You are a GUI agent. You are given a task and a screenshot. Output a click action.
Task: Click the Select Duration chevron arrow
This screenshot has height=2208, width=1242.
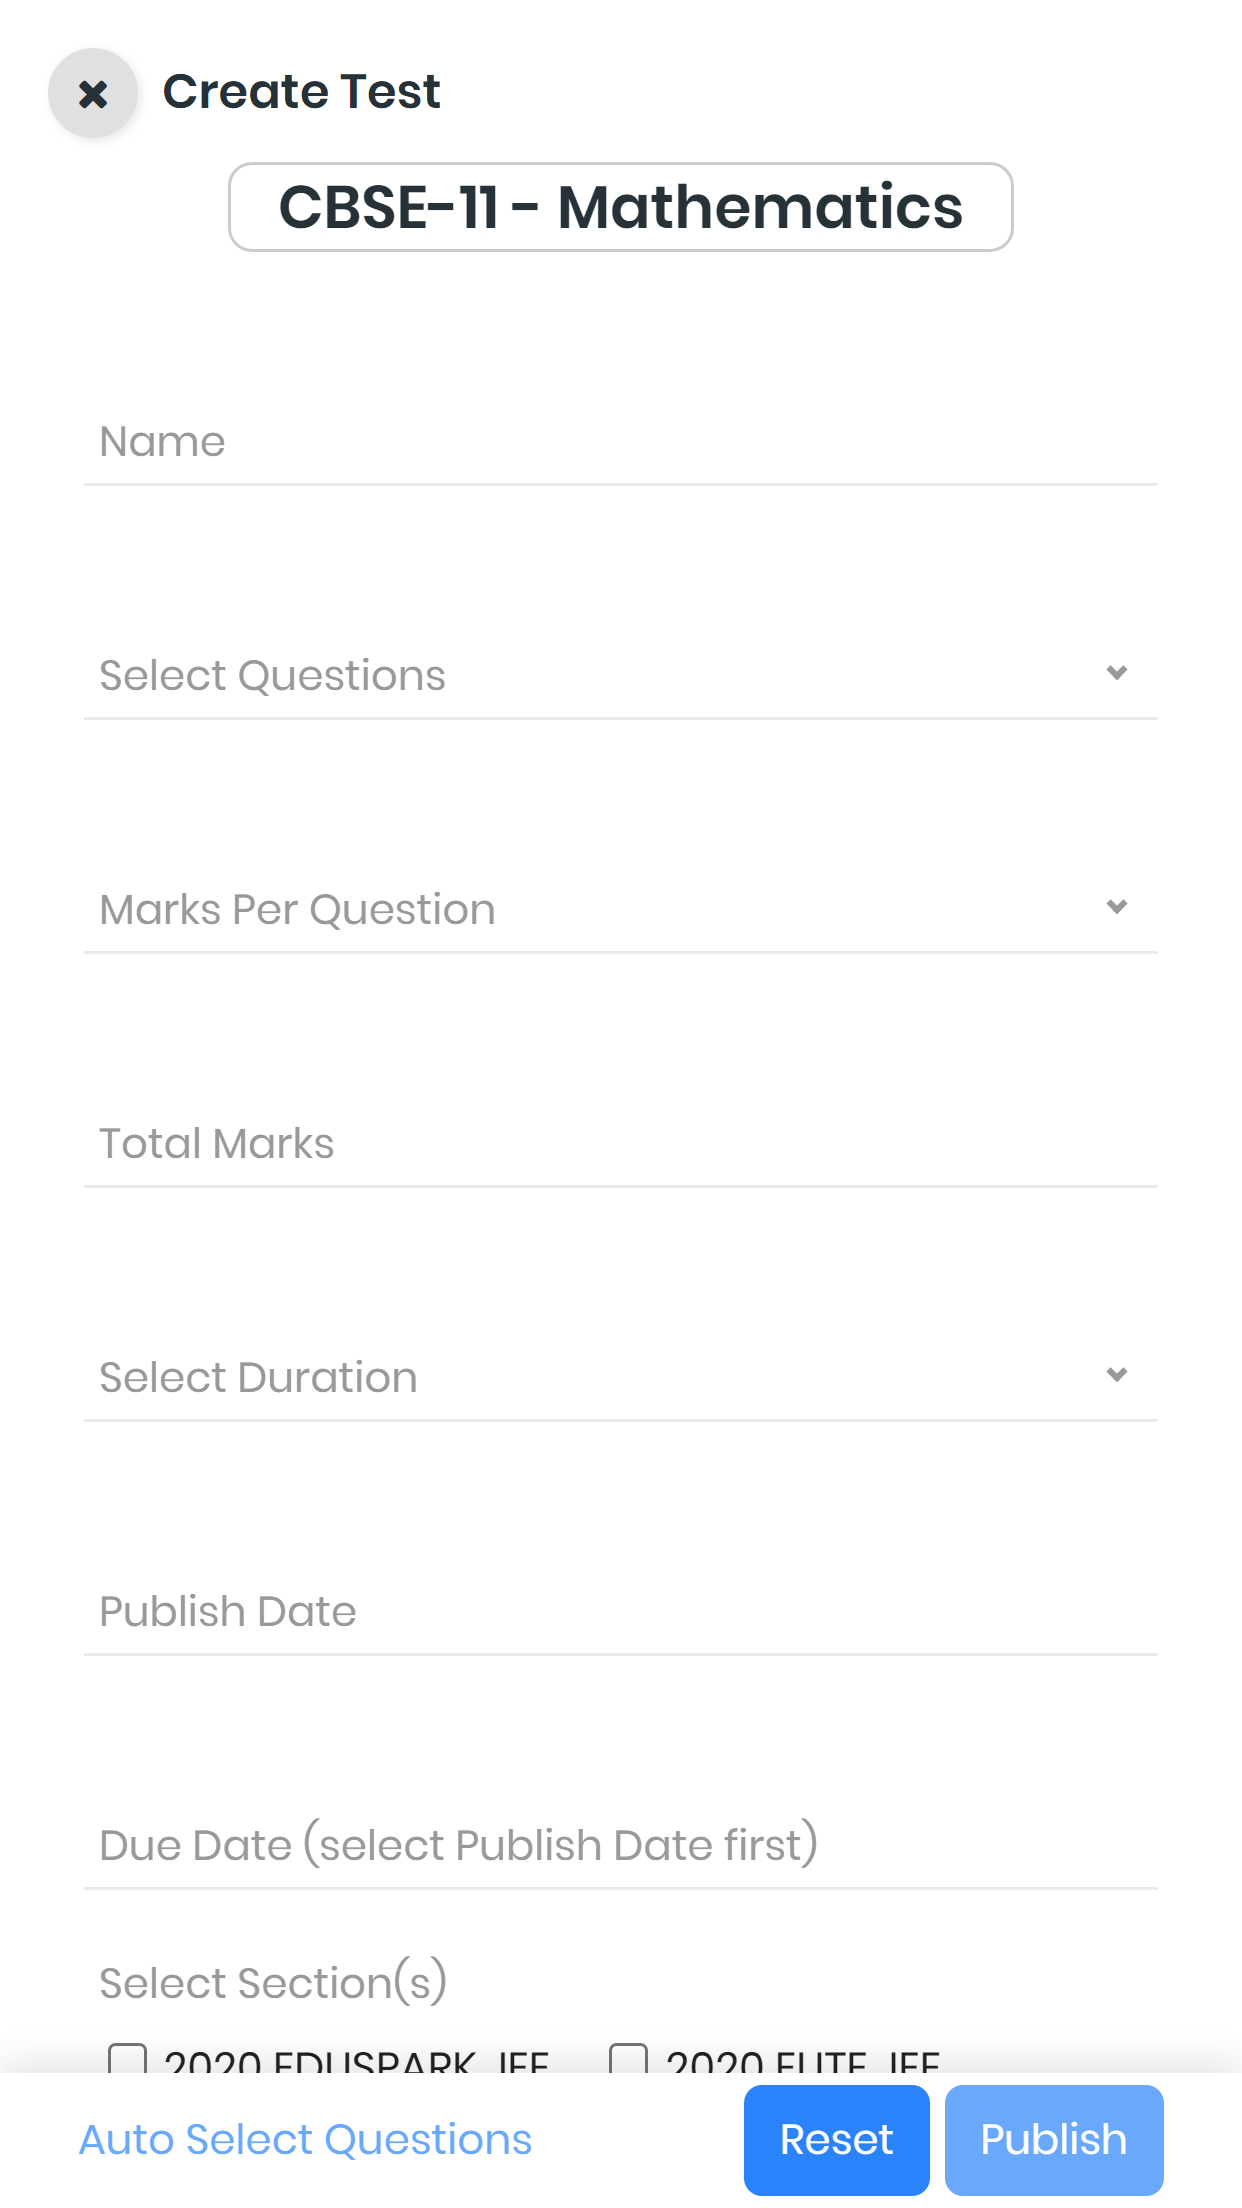(x=1116, y=1375)
